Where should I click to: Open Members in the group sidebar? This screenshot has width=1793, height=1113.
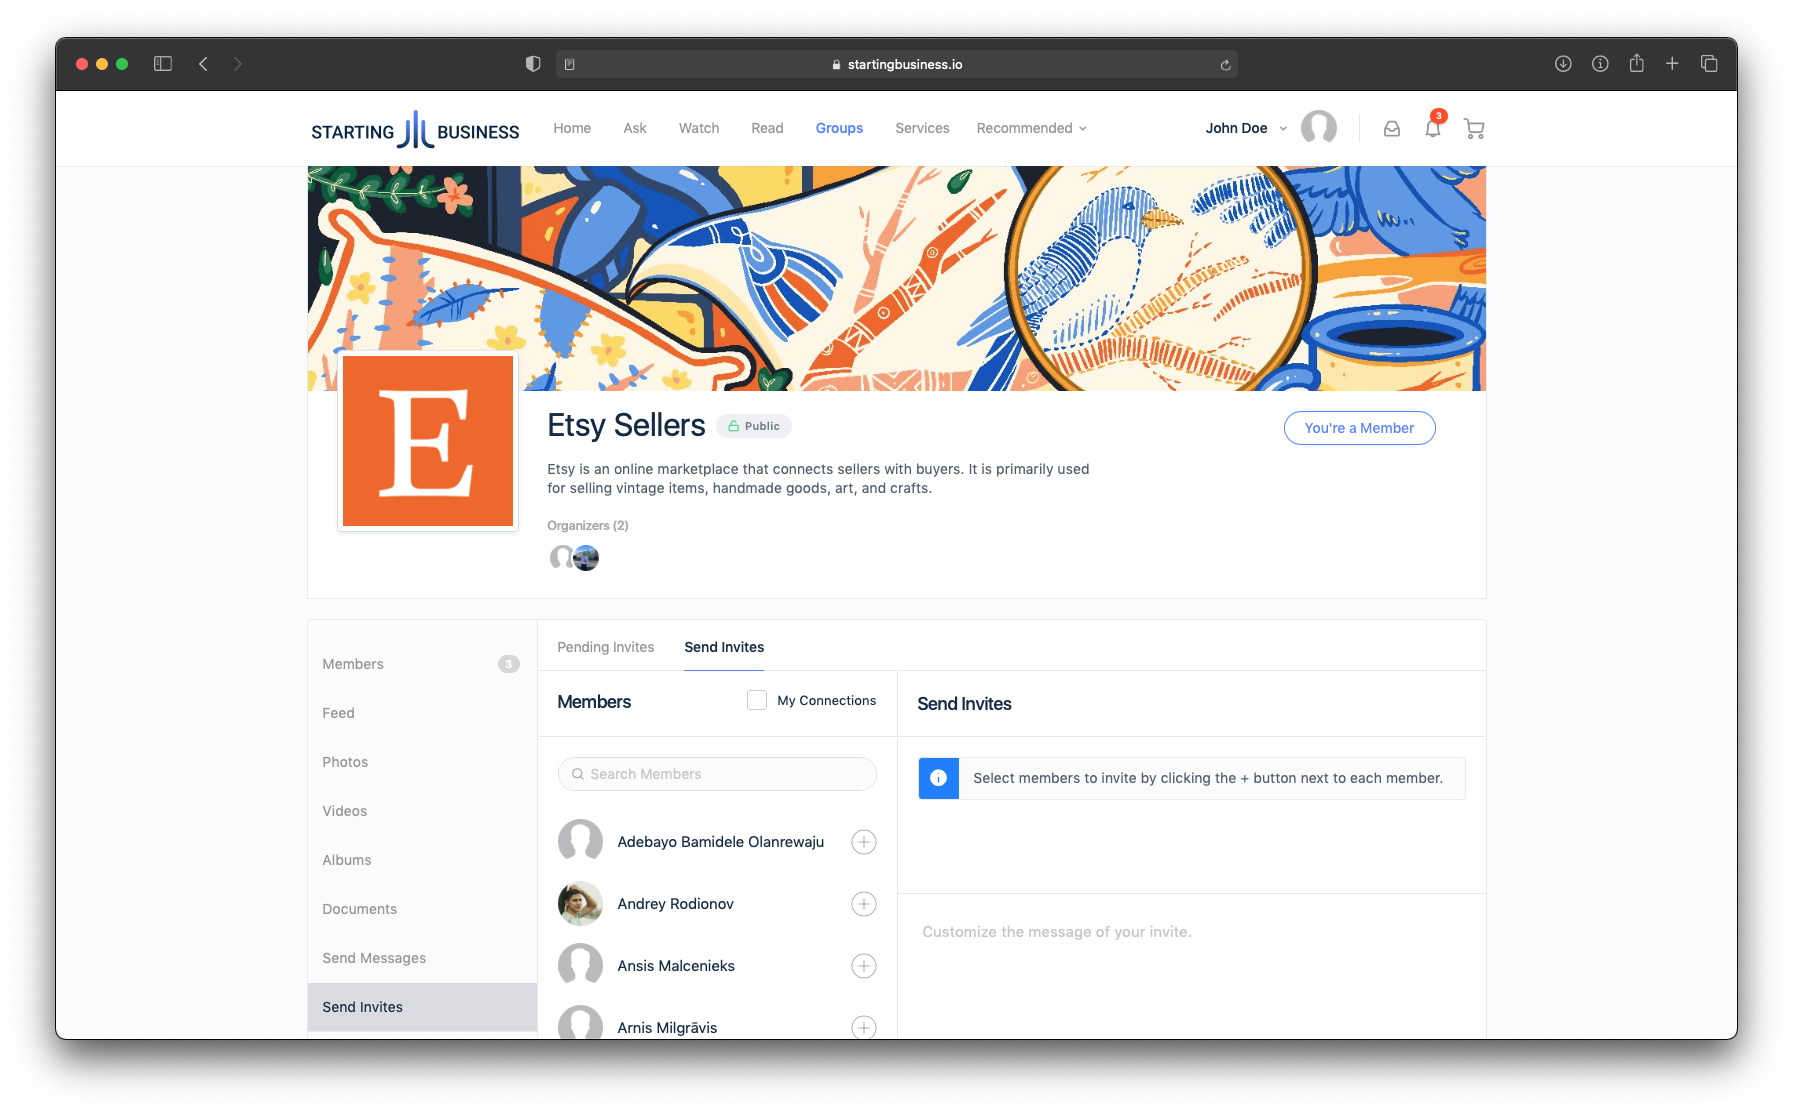[x=422, y=664]
